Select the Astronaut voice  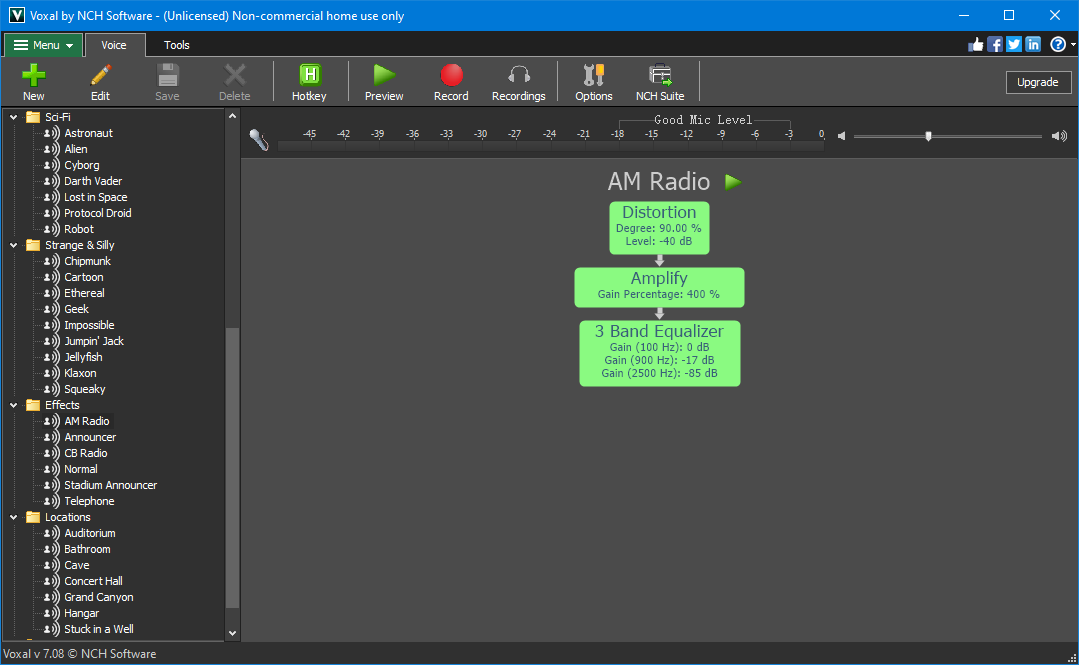coord(88,133)
